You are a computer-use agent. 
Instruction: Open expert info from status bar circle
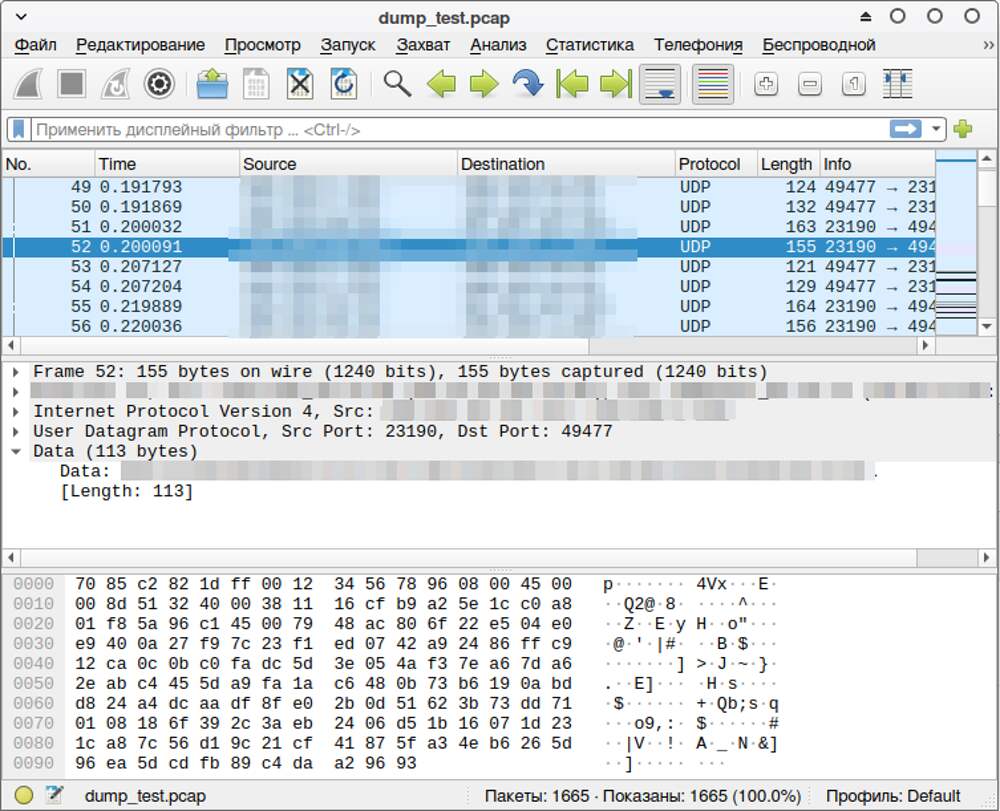[x=24, y=796]
